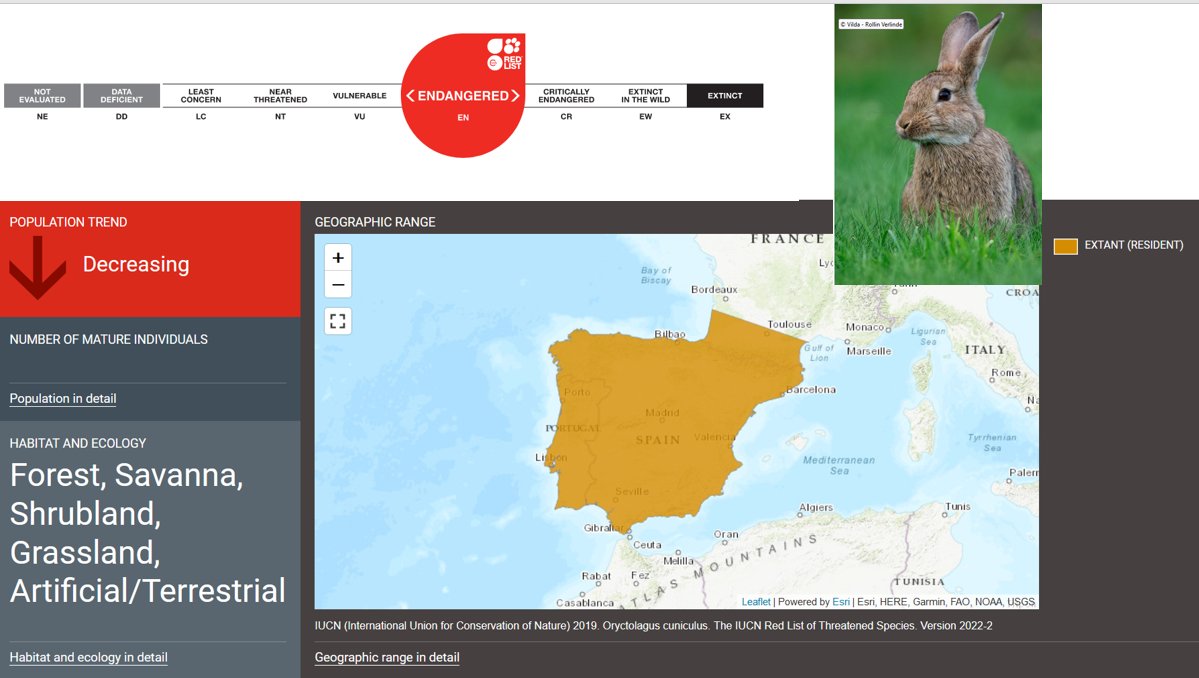Select the Data Deficient category
The image size is (1199, 678).
pyautogui.click(x=122, y=96)
